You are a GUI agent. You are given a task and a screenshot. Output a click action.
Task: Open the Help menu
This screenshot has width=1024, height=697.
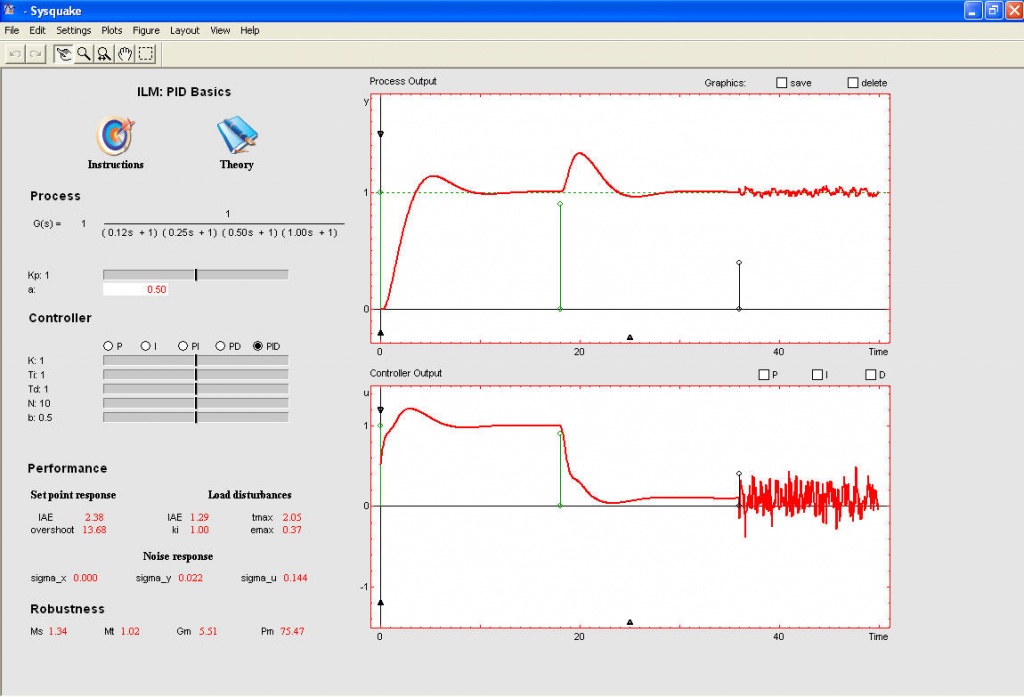249,30
